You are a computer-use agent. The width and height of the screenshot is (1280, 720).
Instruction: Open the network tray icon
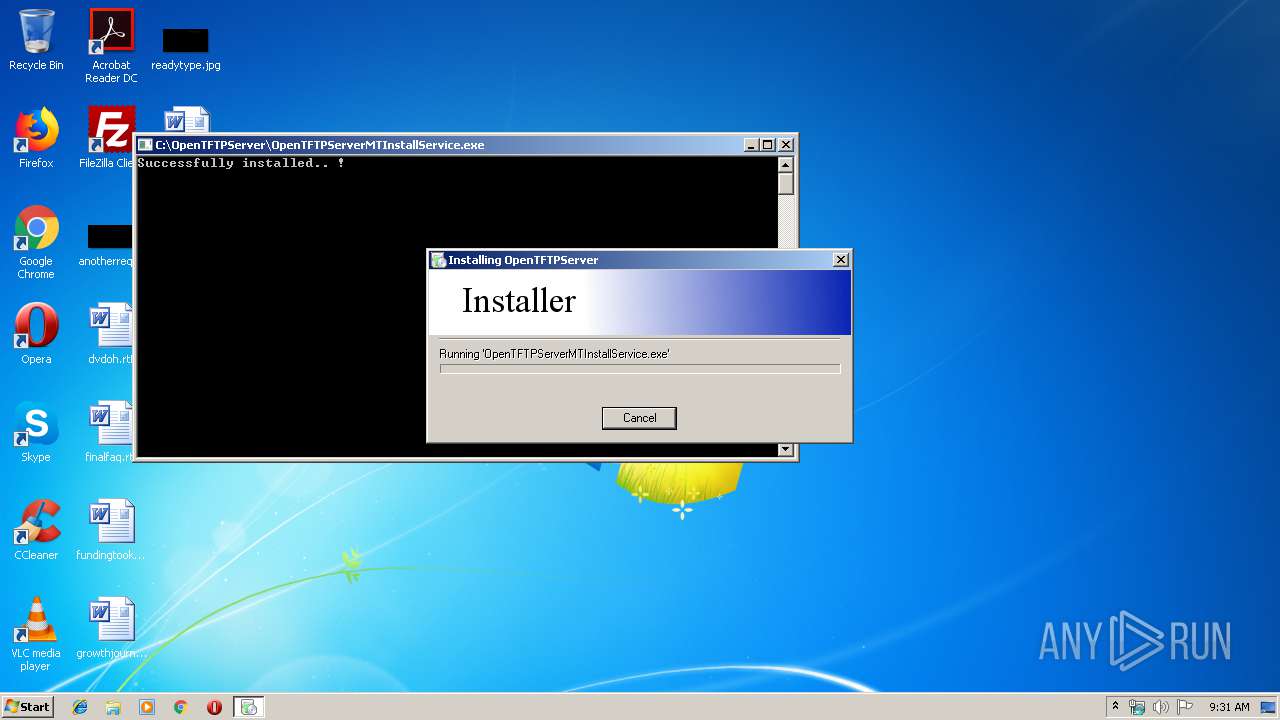(1137, 707)
